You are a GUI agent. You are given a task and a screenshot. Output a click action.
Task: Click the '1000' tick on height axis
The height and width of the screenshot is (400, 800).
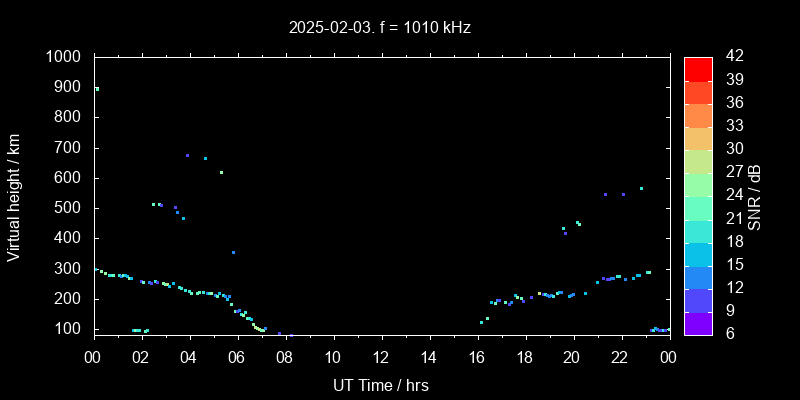pyautogui.click(x=66, y=57)
